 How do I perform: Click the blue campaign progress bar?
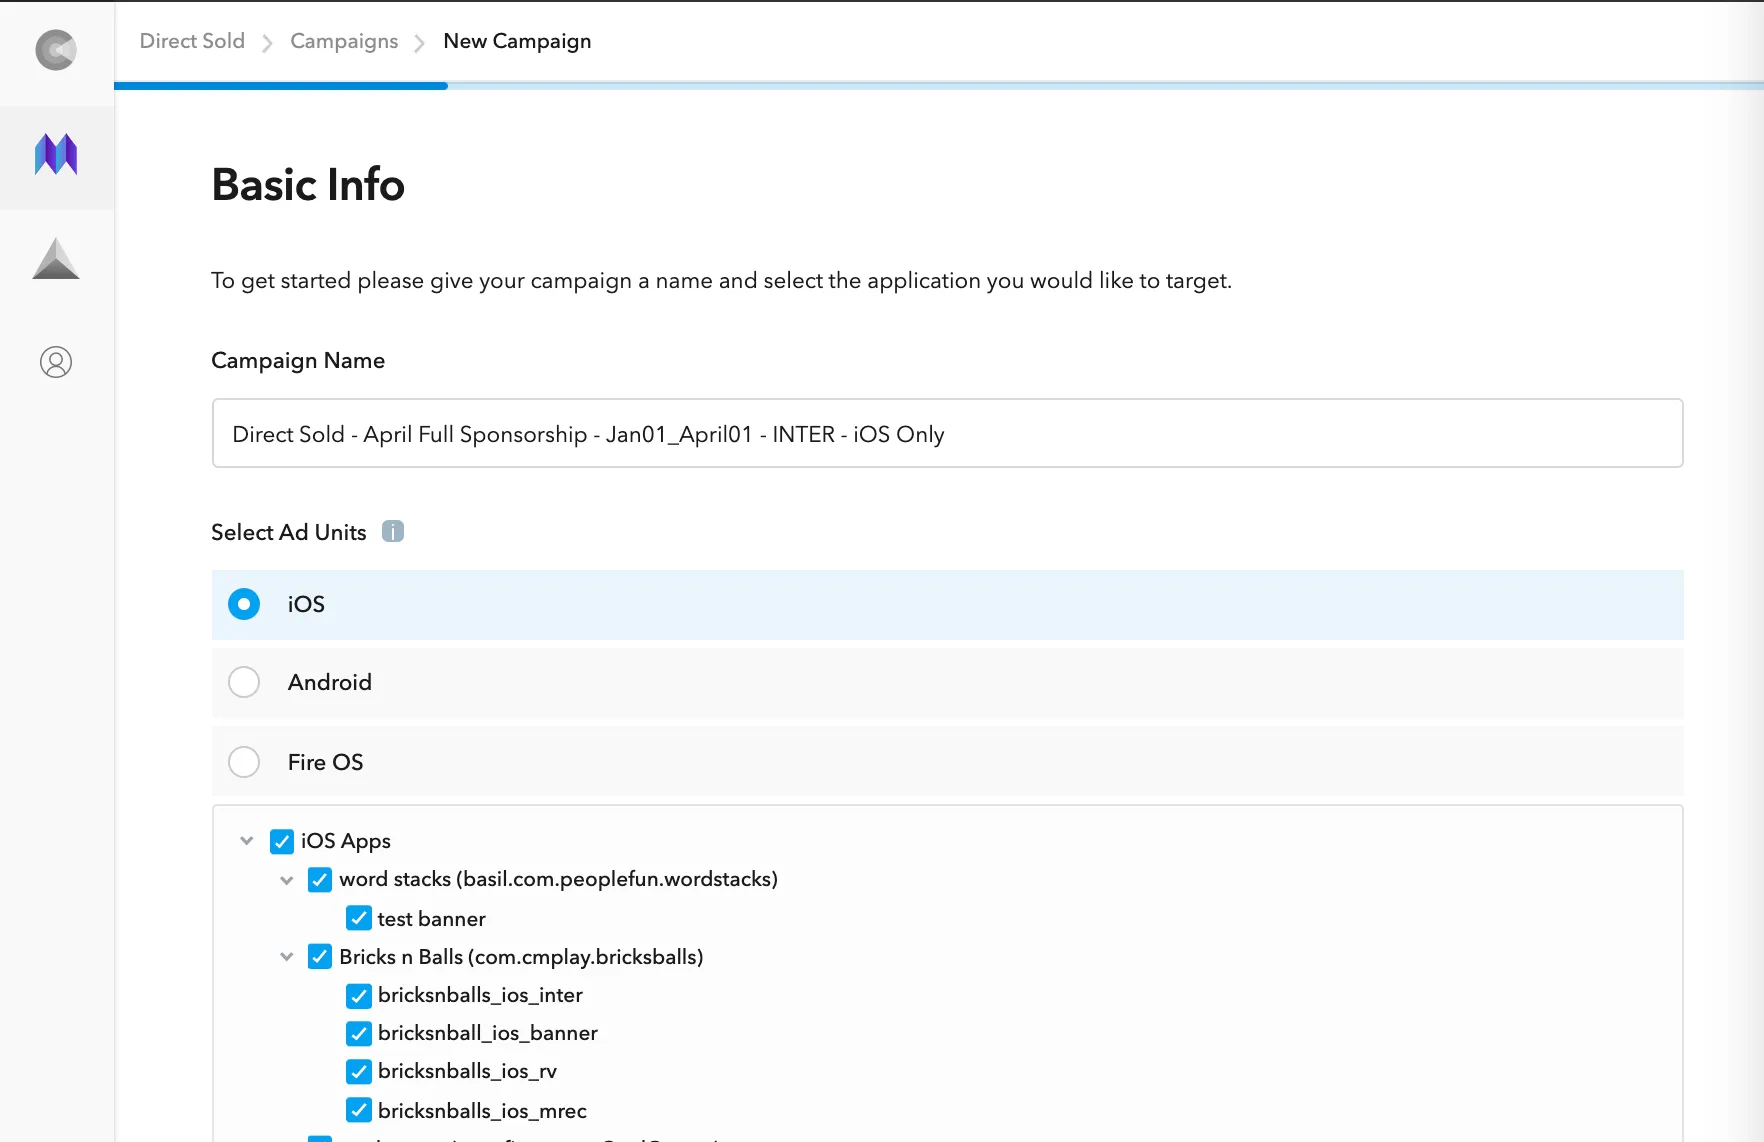pyautogui.click(x=281, y=86)
